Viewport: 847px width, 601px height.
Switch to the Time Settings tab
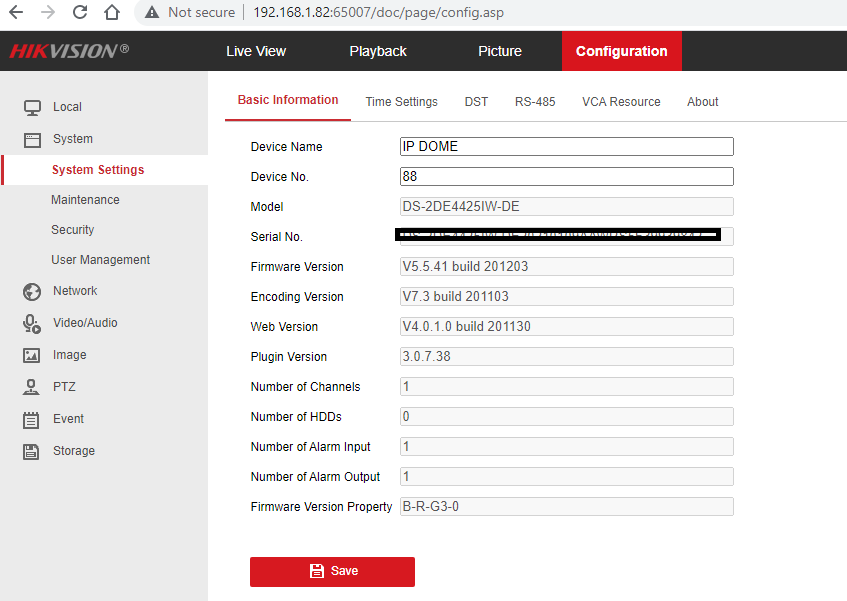(401, 102)
